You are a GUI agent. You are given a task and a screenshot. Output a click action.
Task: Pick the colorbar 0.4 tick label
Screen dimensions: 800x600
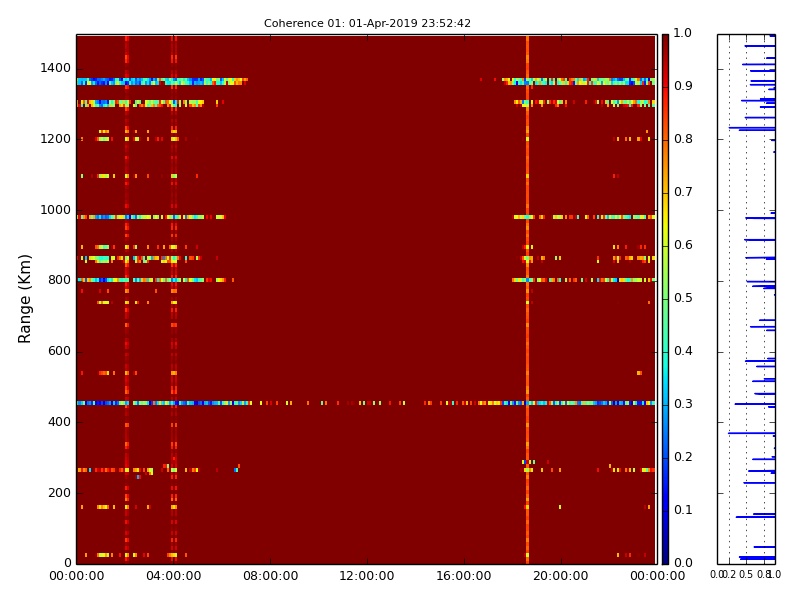683,351
